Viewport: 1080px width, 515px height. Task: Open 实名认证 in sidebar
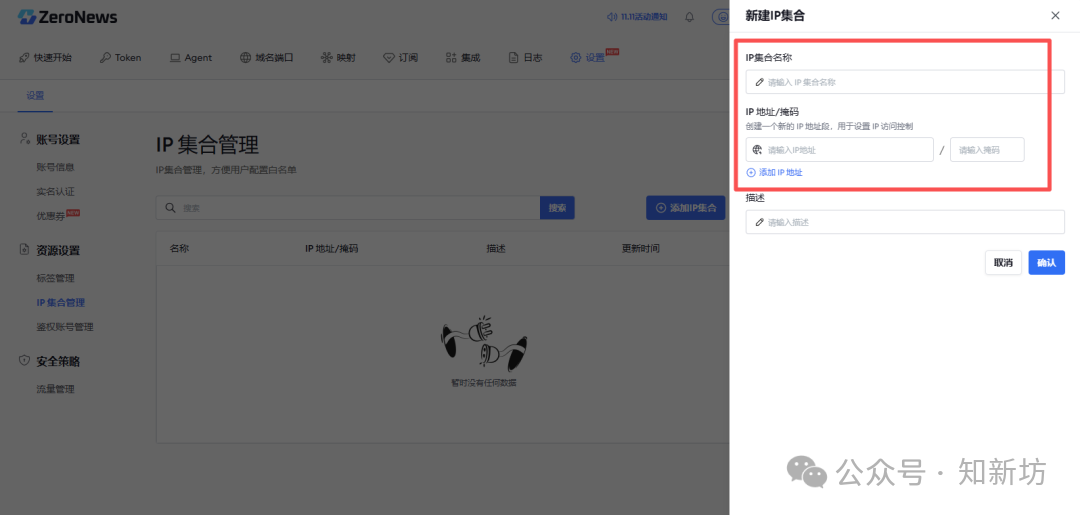pyautogui.click(x=55, y=191)
